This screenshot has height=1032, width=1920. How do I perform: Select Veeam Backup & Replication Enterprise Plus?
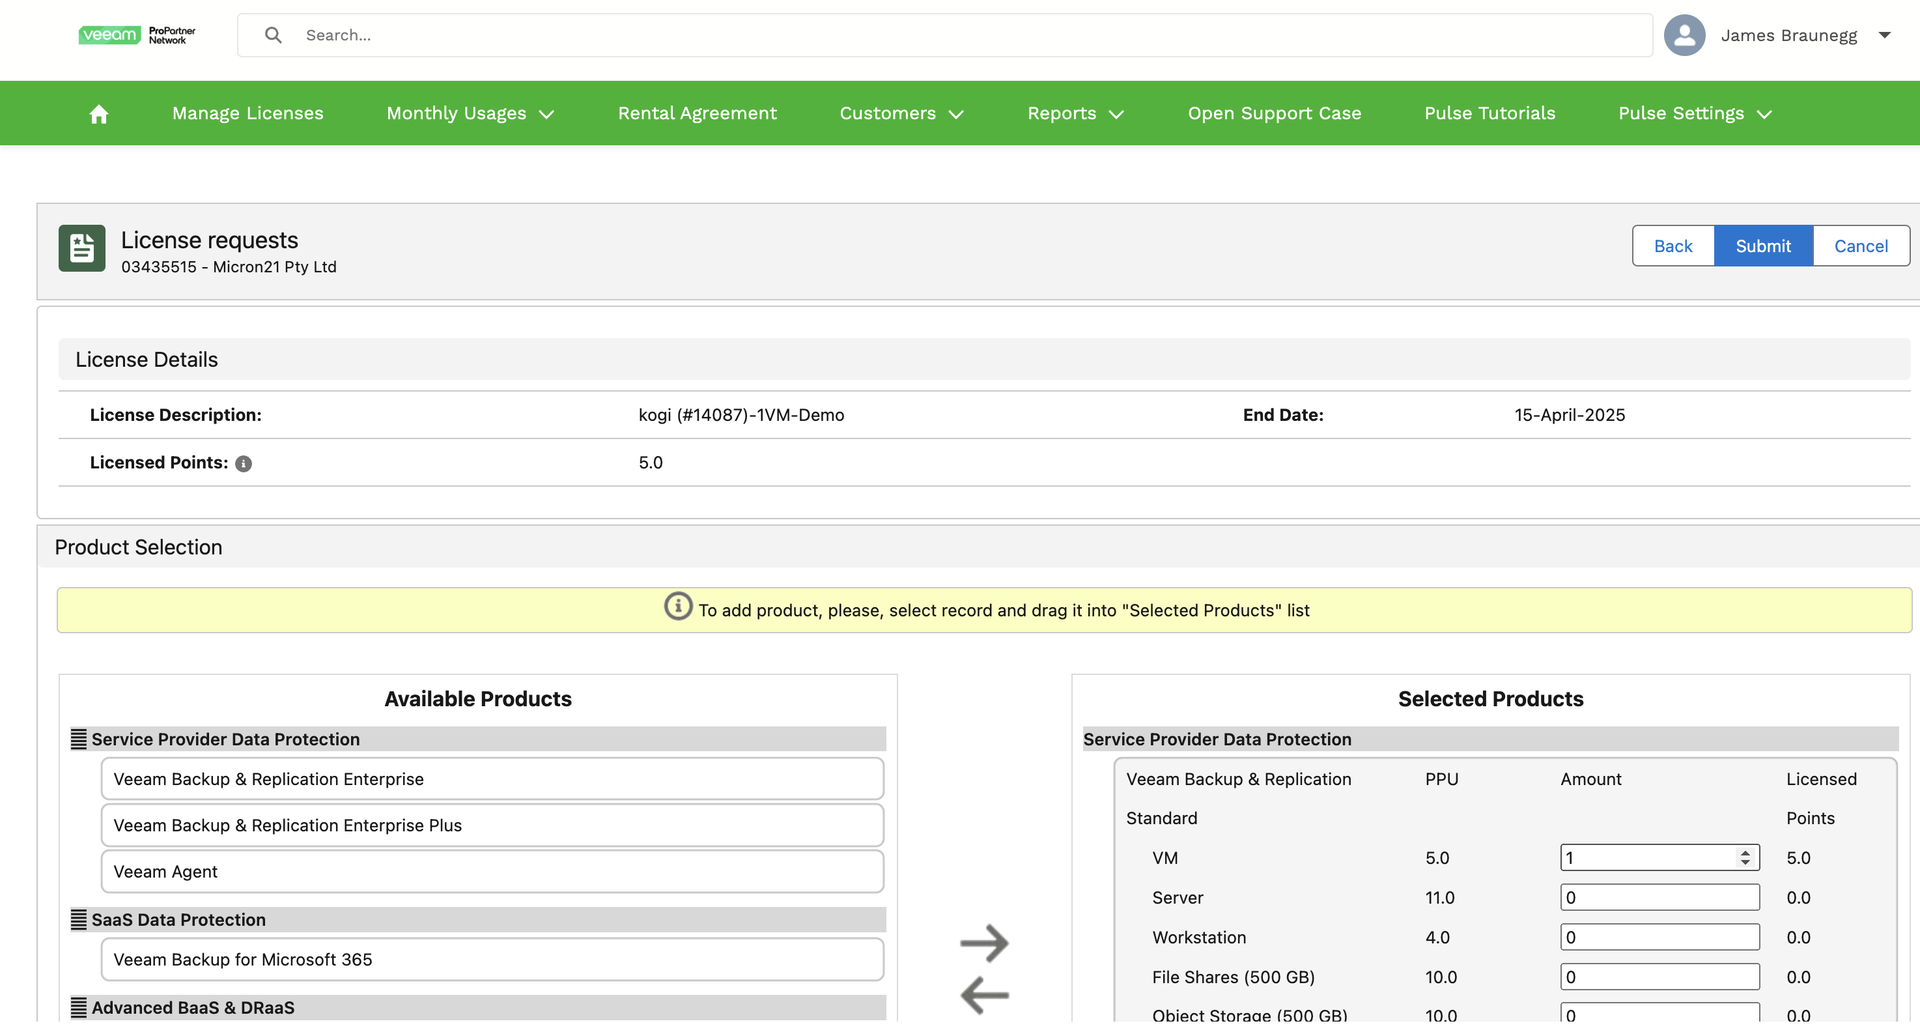pos(492,825)
